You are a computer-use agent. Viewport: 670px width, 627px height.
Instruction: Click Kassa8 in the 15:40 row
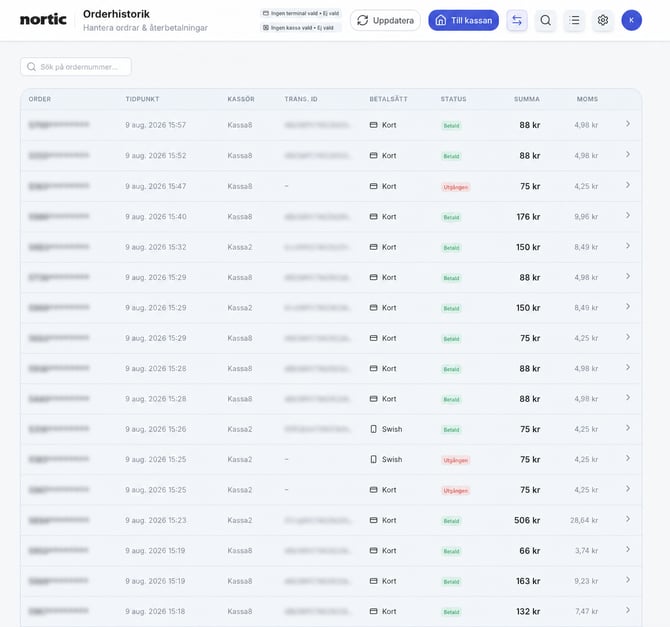240,217
